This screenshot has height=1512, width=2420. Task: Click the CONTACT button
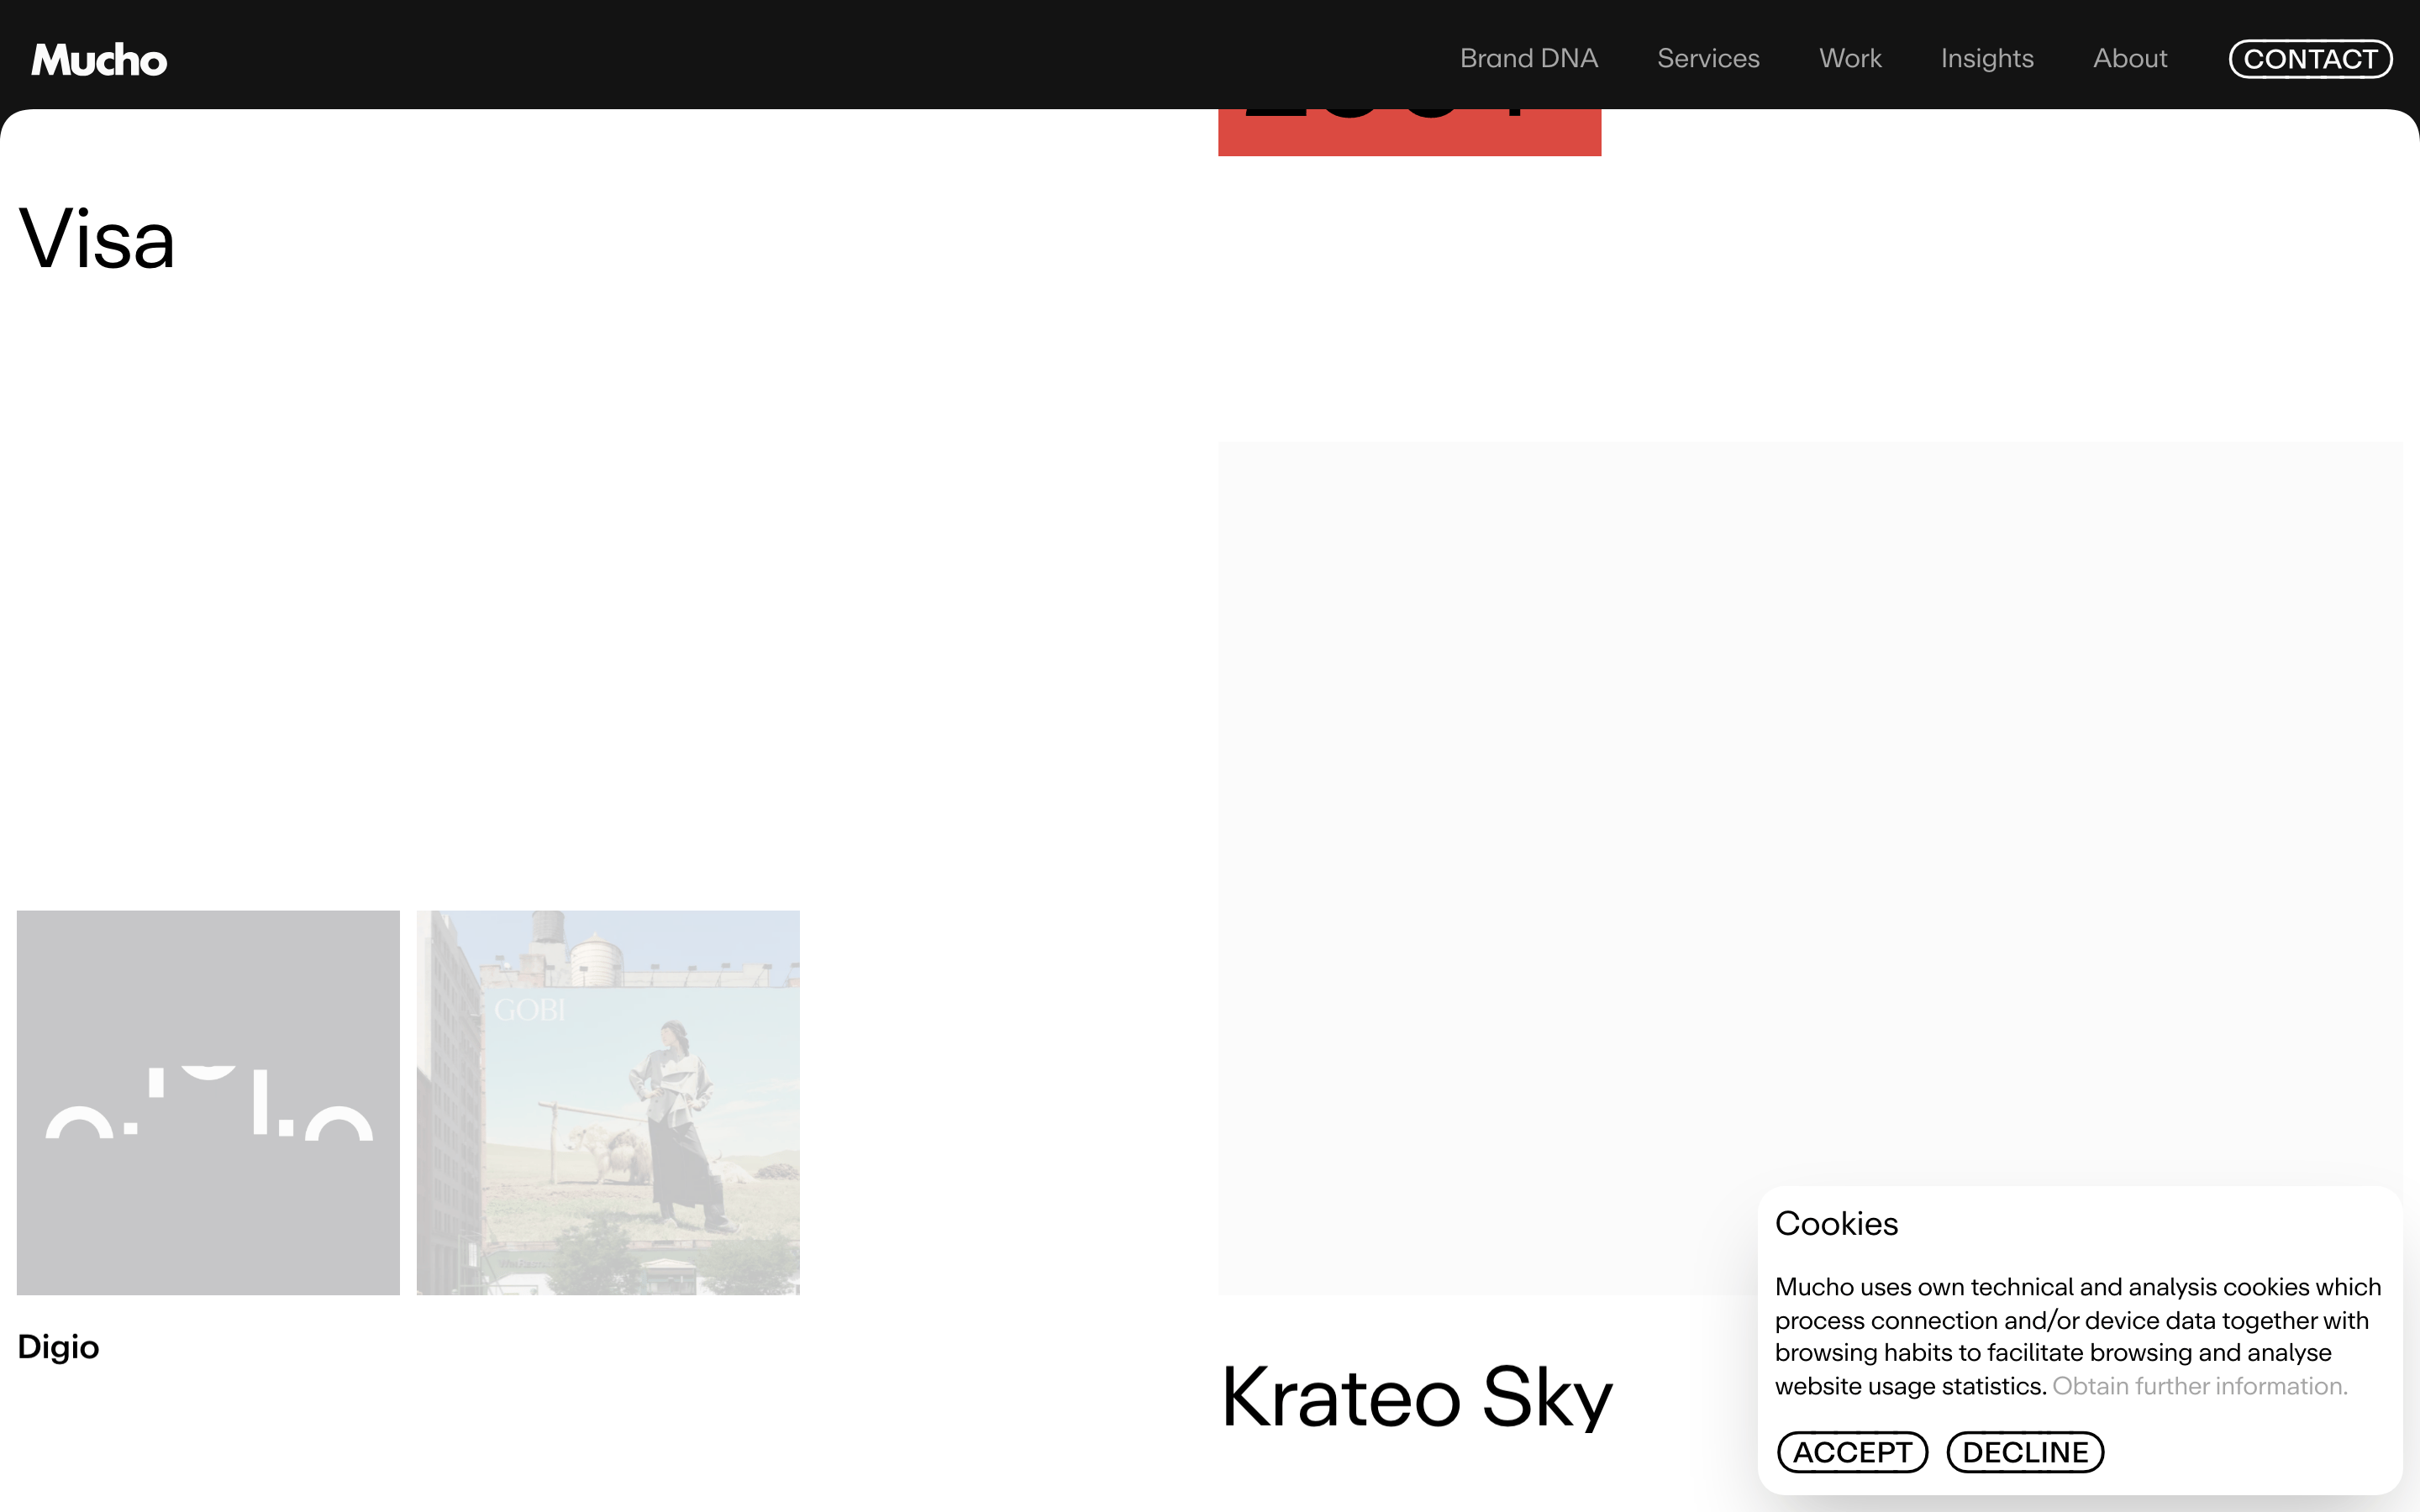(2310, 59)
